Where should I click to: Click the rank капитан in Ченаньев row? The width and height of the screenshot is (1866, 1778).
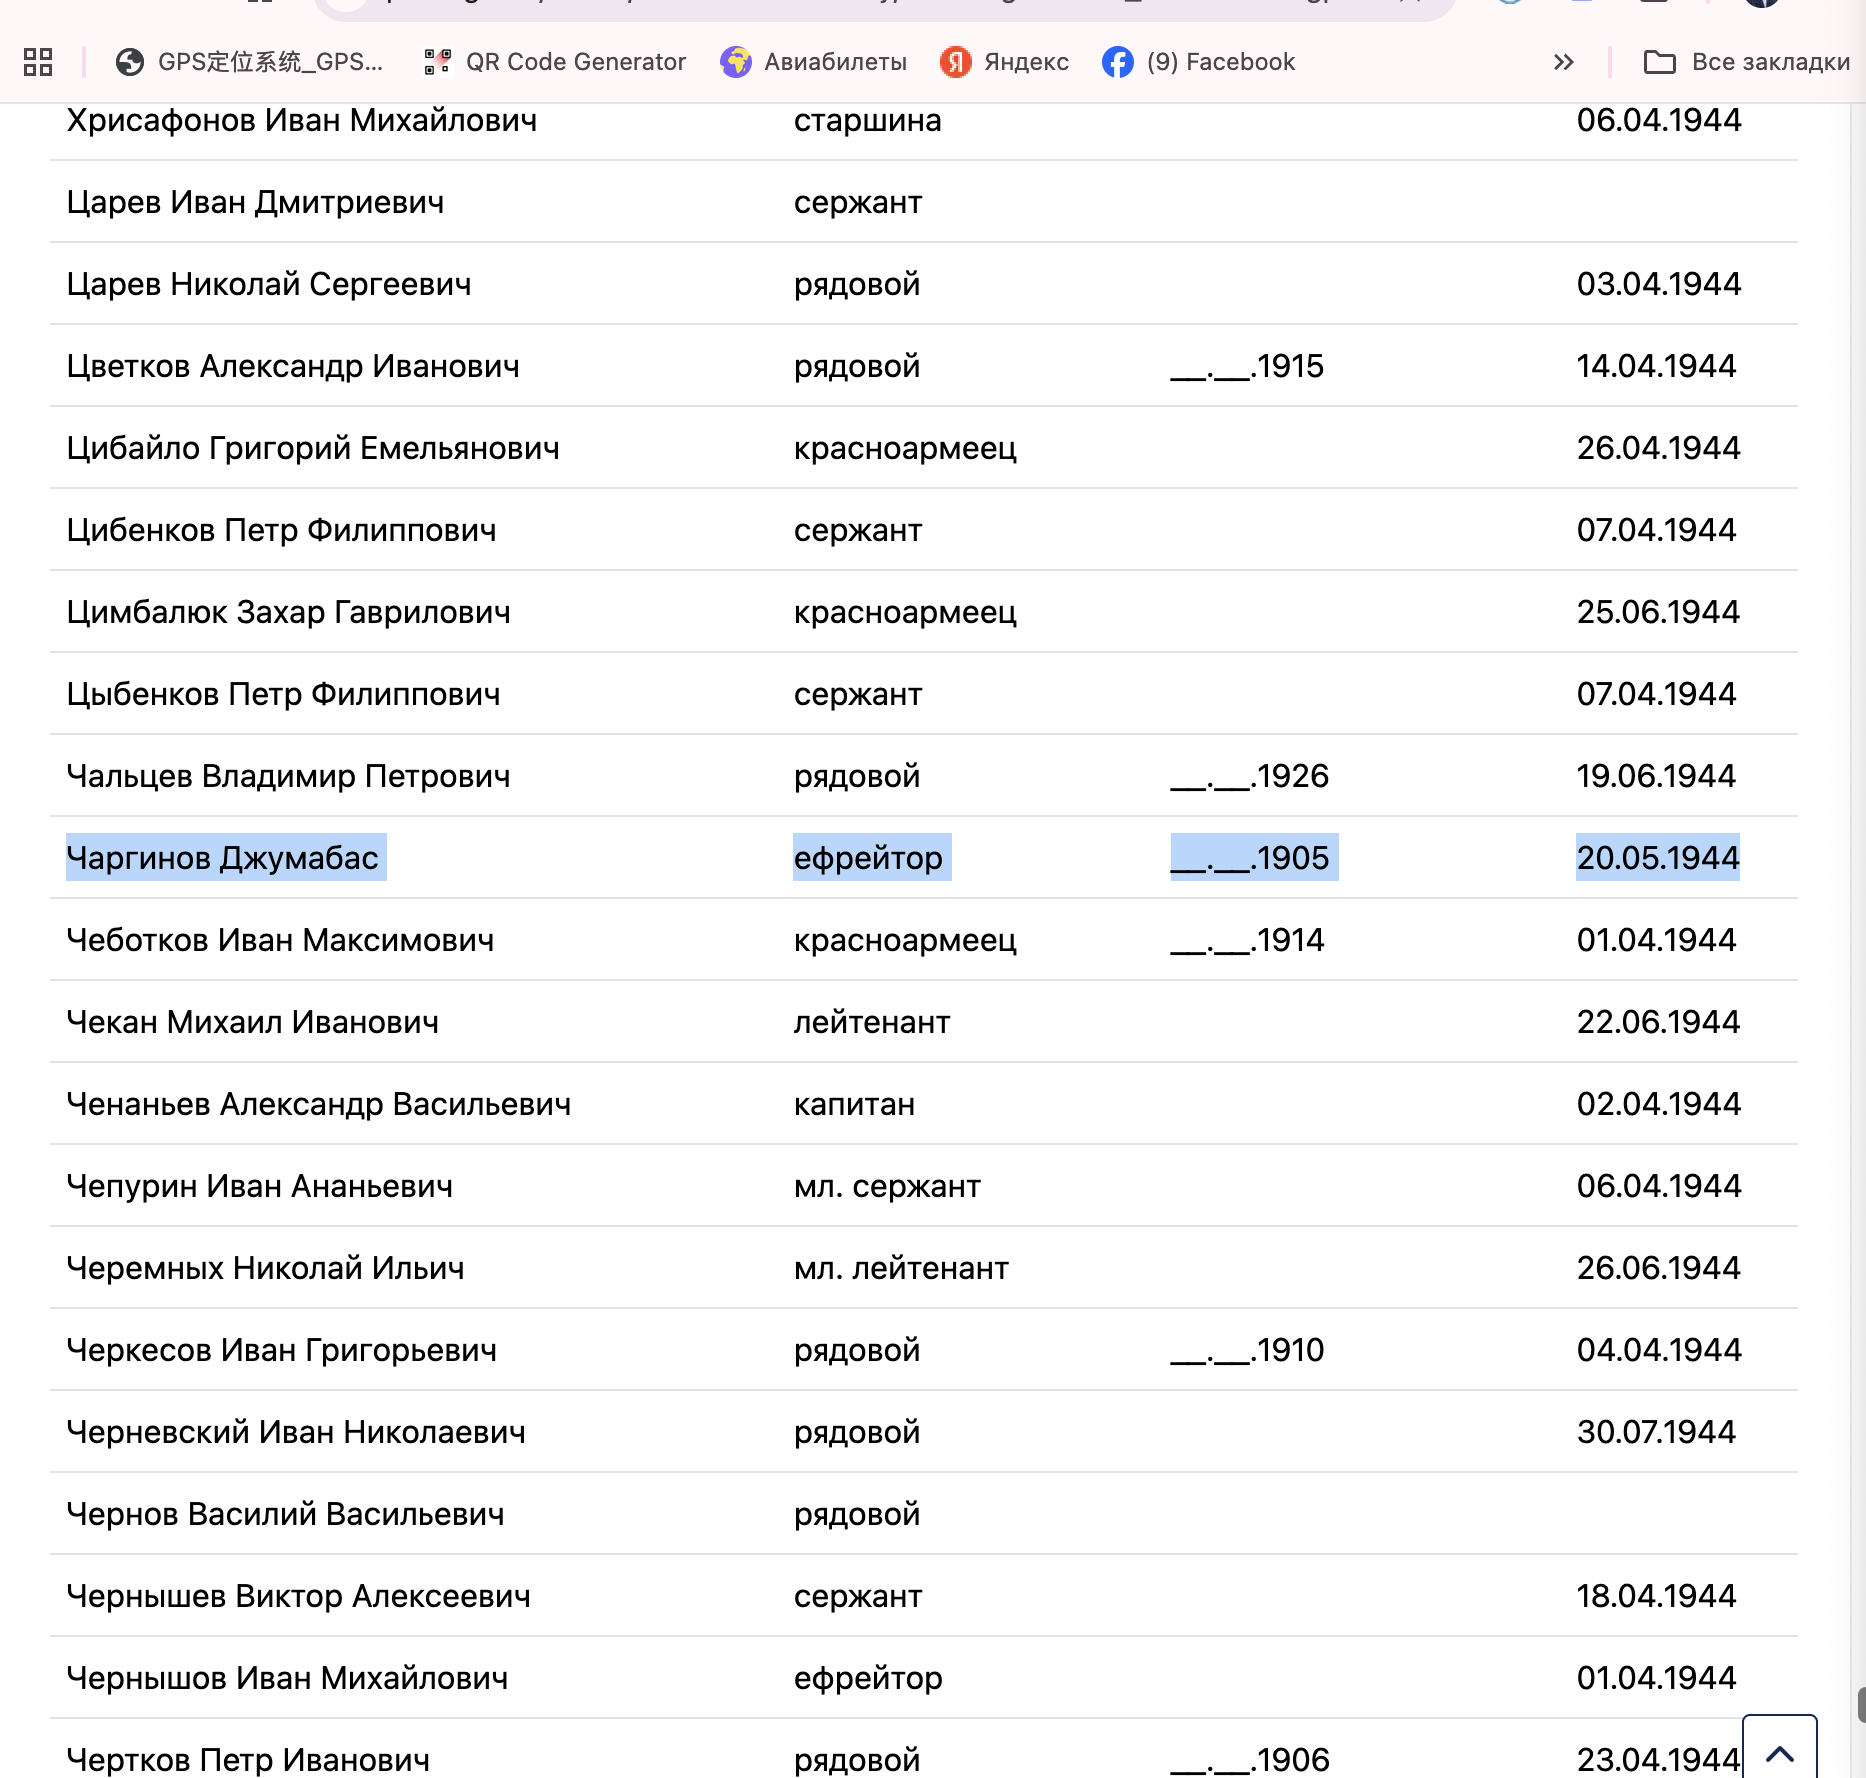[854, 1104]
